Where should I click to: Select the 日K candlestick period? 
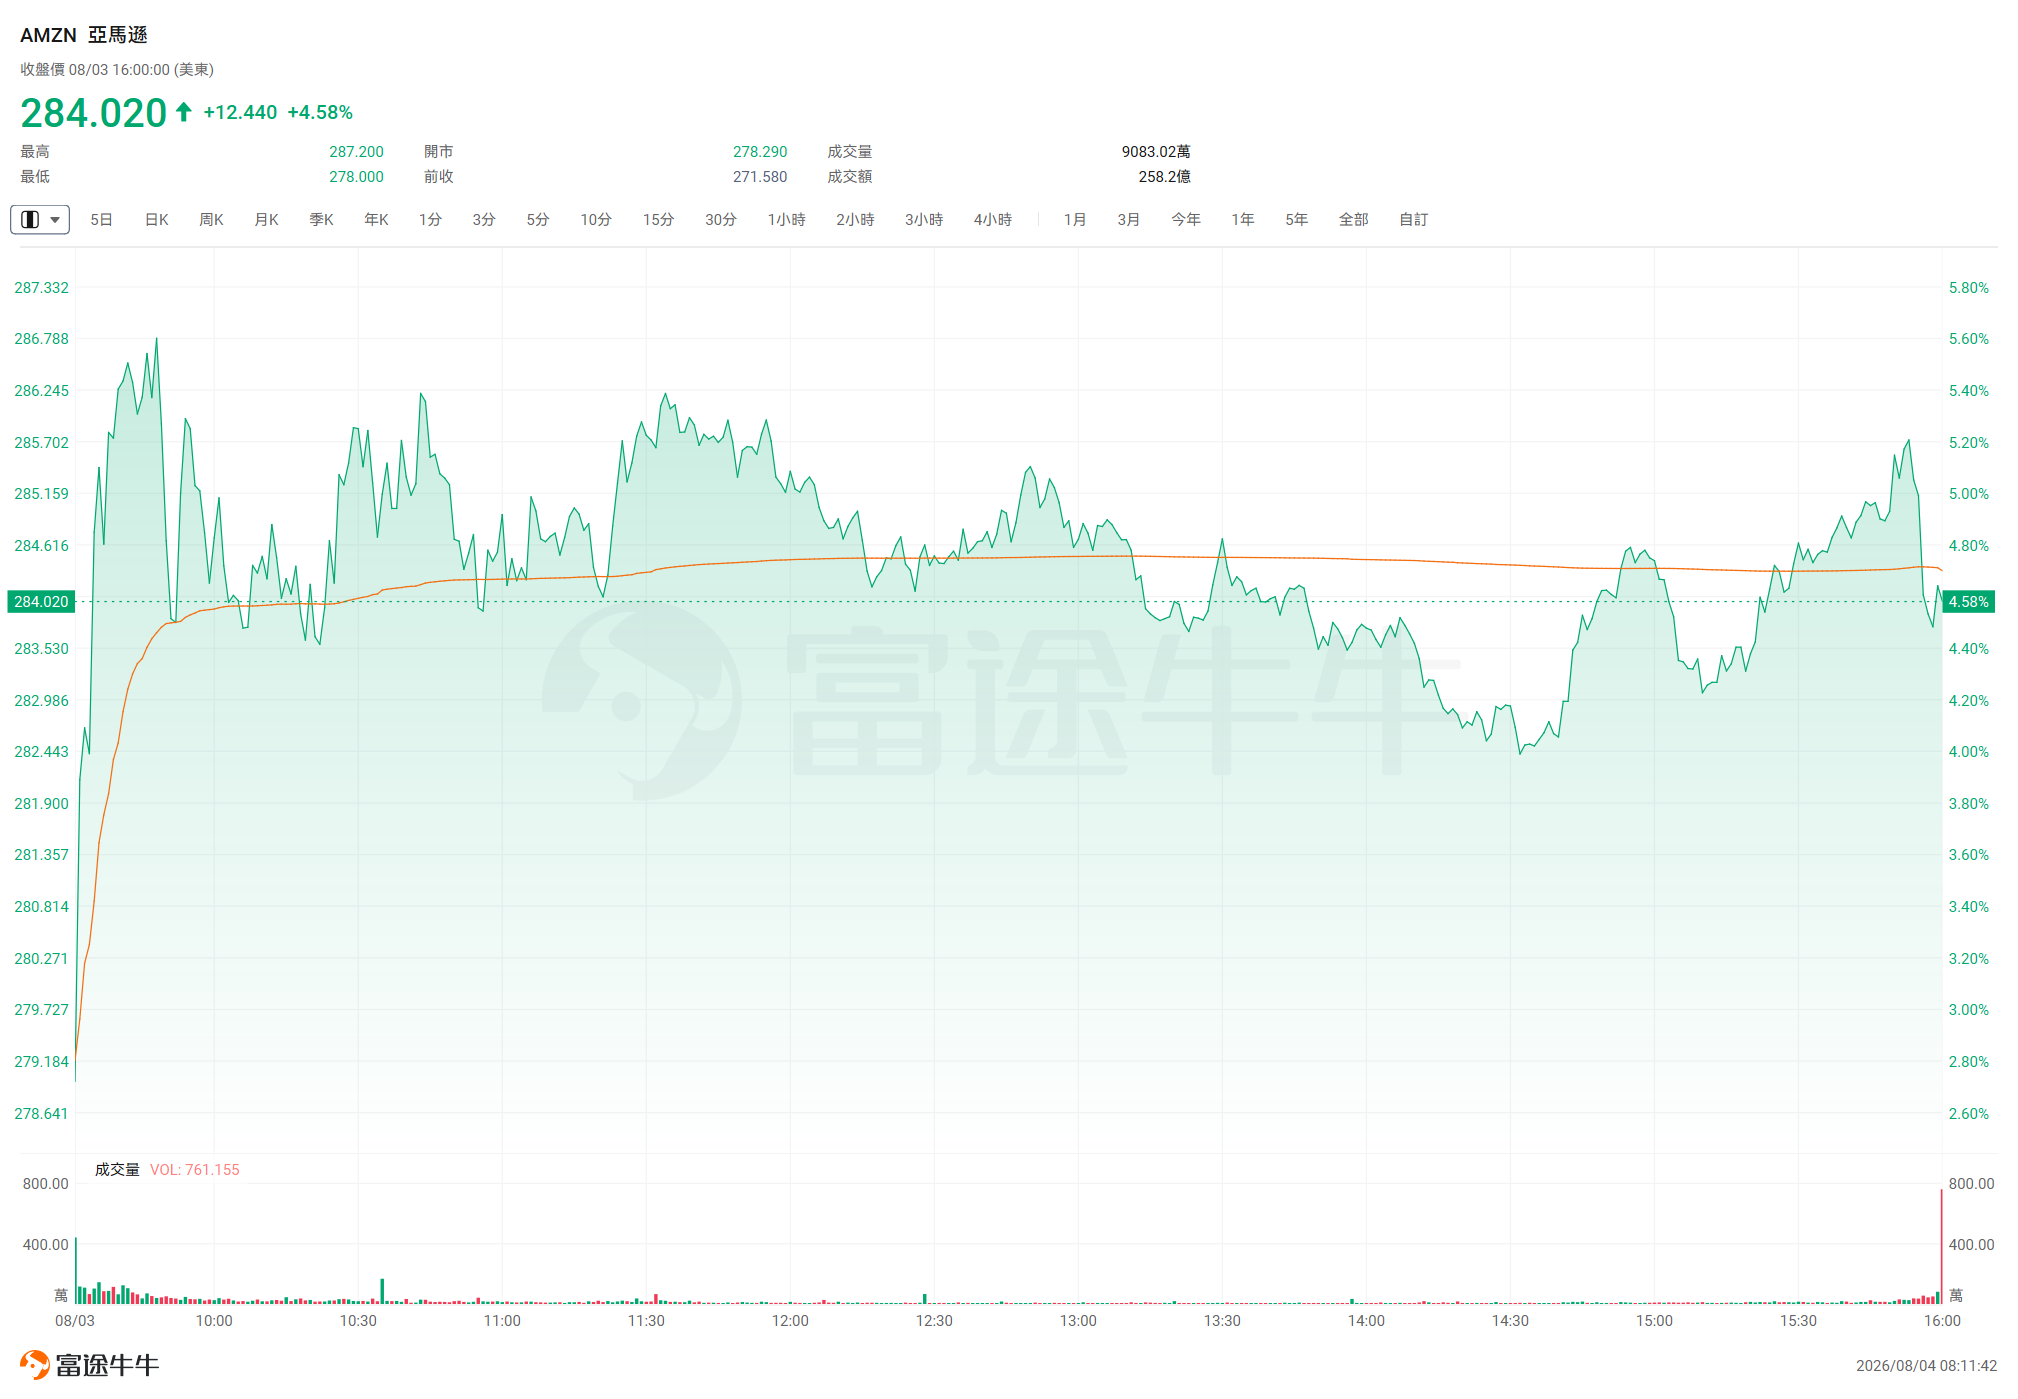[157, 219]
